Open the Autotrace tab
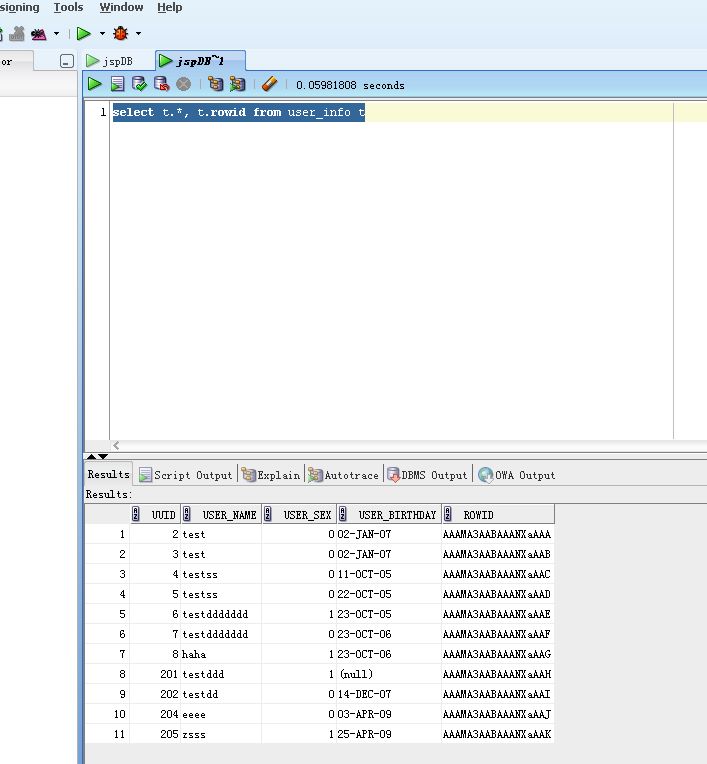This screenshot has width=707, height=764. click(x=344, y=475)
